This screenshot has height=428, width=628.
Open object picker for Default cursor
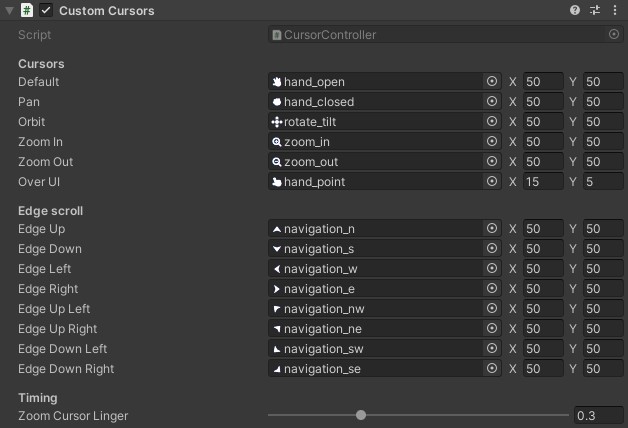(x=492, y=81)
